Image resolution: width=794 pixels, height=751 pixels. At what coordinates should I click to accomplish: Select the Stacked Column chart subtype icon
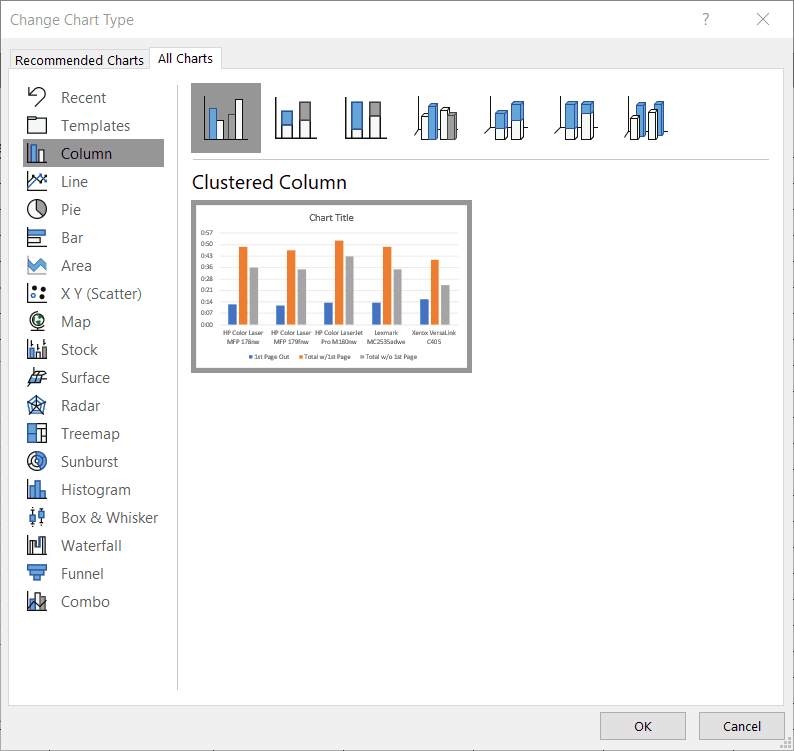[x=295, y=119]
